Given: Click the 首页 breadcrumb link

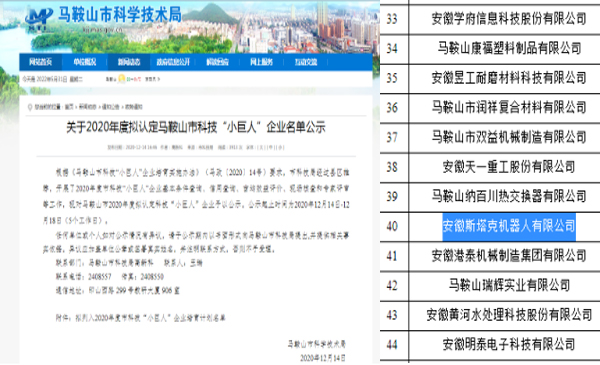Looking at the screenshot, I should (69, 107).
